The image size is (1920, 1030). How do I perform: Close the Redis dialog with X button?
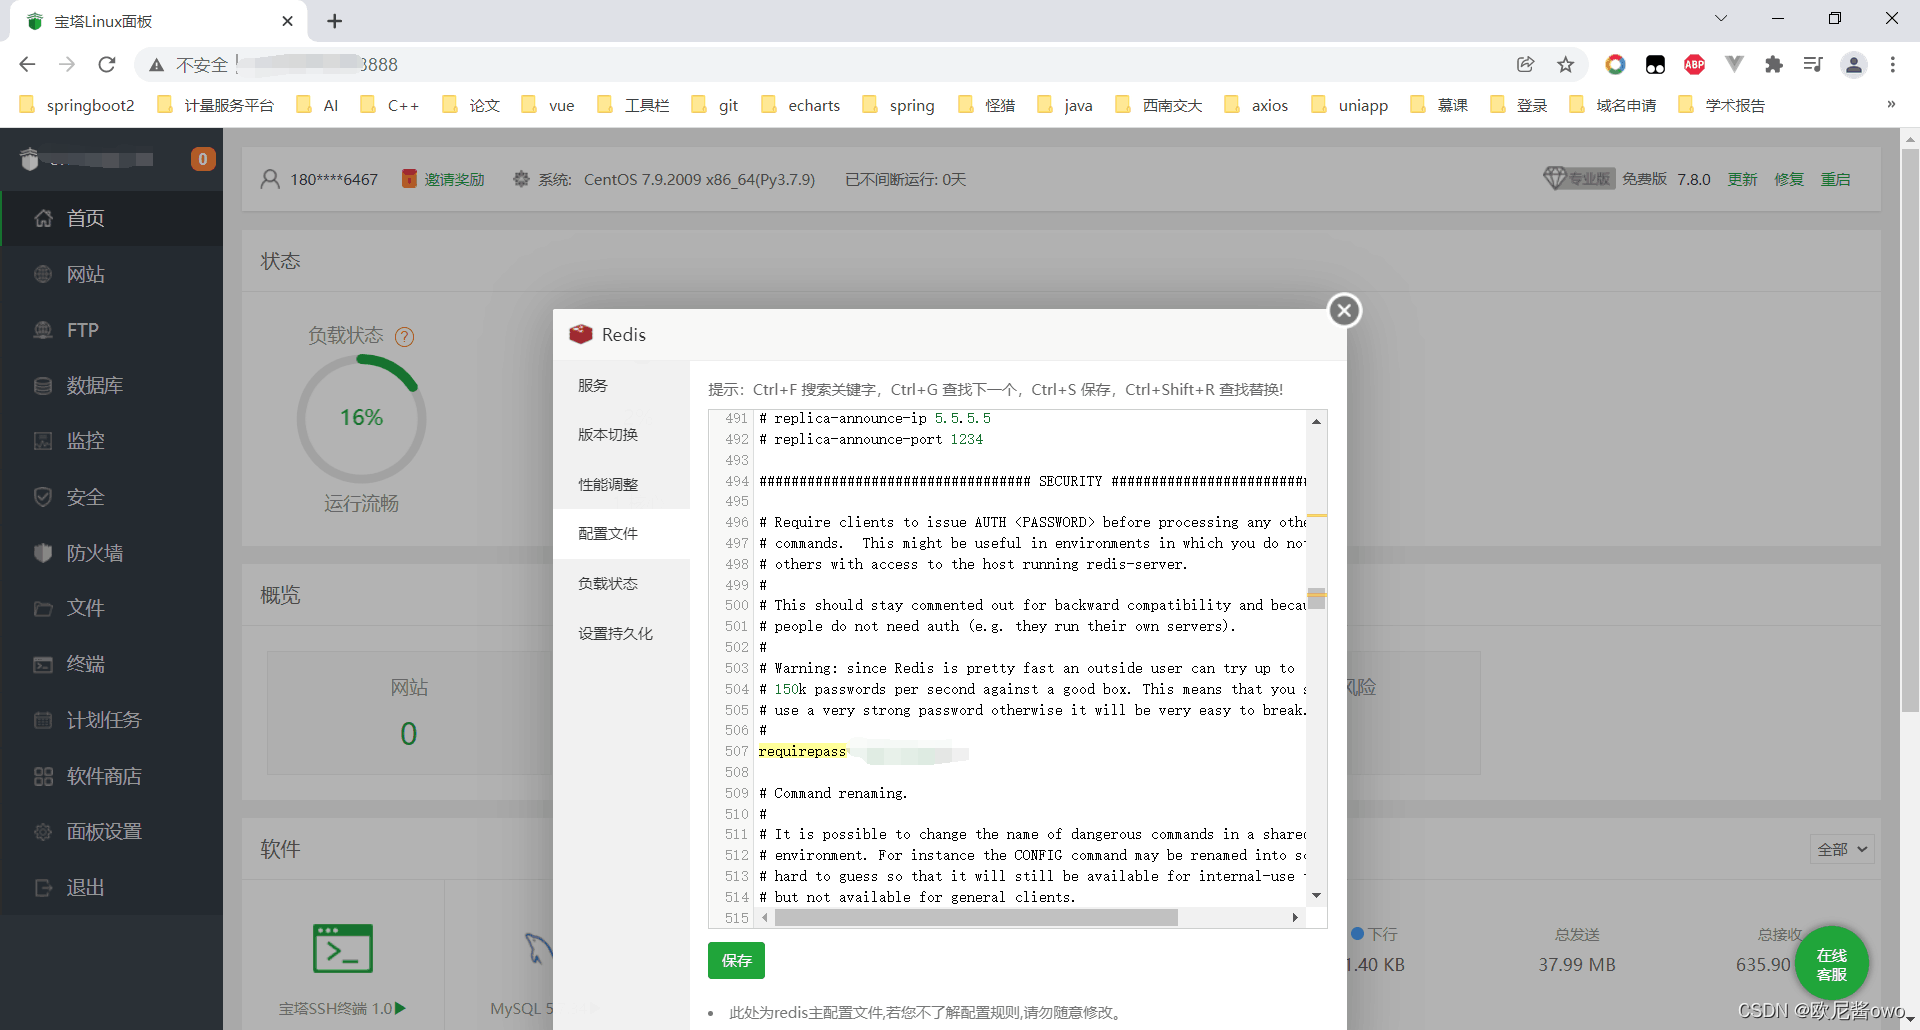pos(1344,310)
